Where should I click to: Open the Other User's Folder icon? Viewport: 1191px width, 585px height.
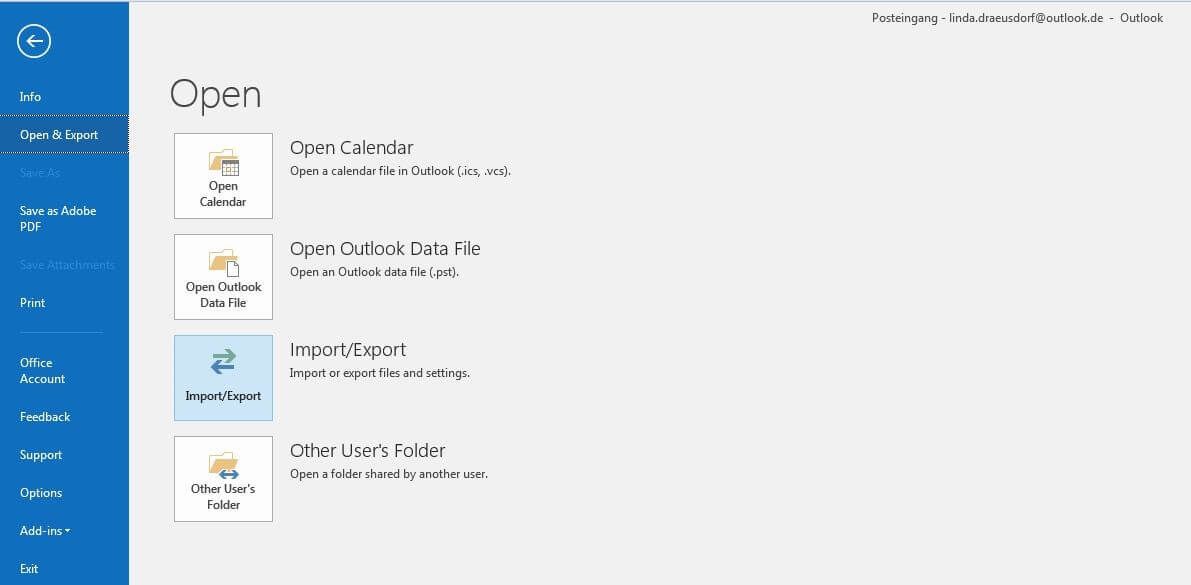(222, 478)
